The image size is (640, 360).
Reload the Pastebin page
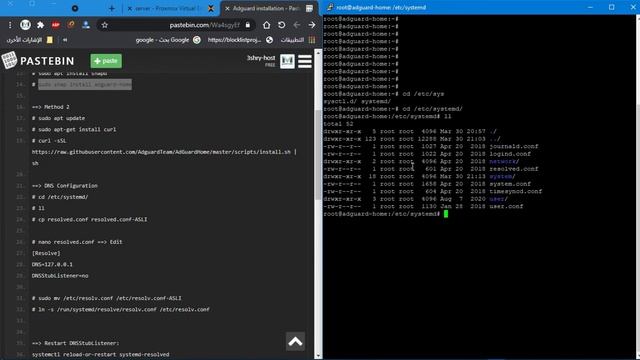282,25
